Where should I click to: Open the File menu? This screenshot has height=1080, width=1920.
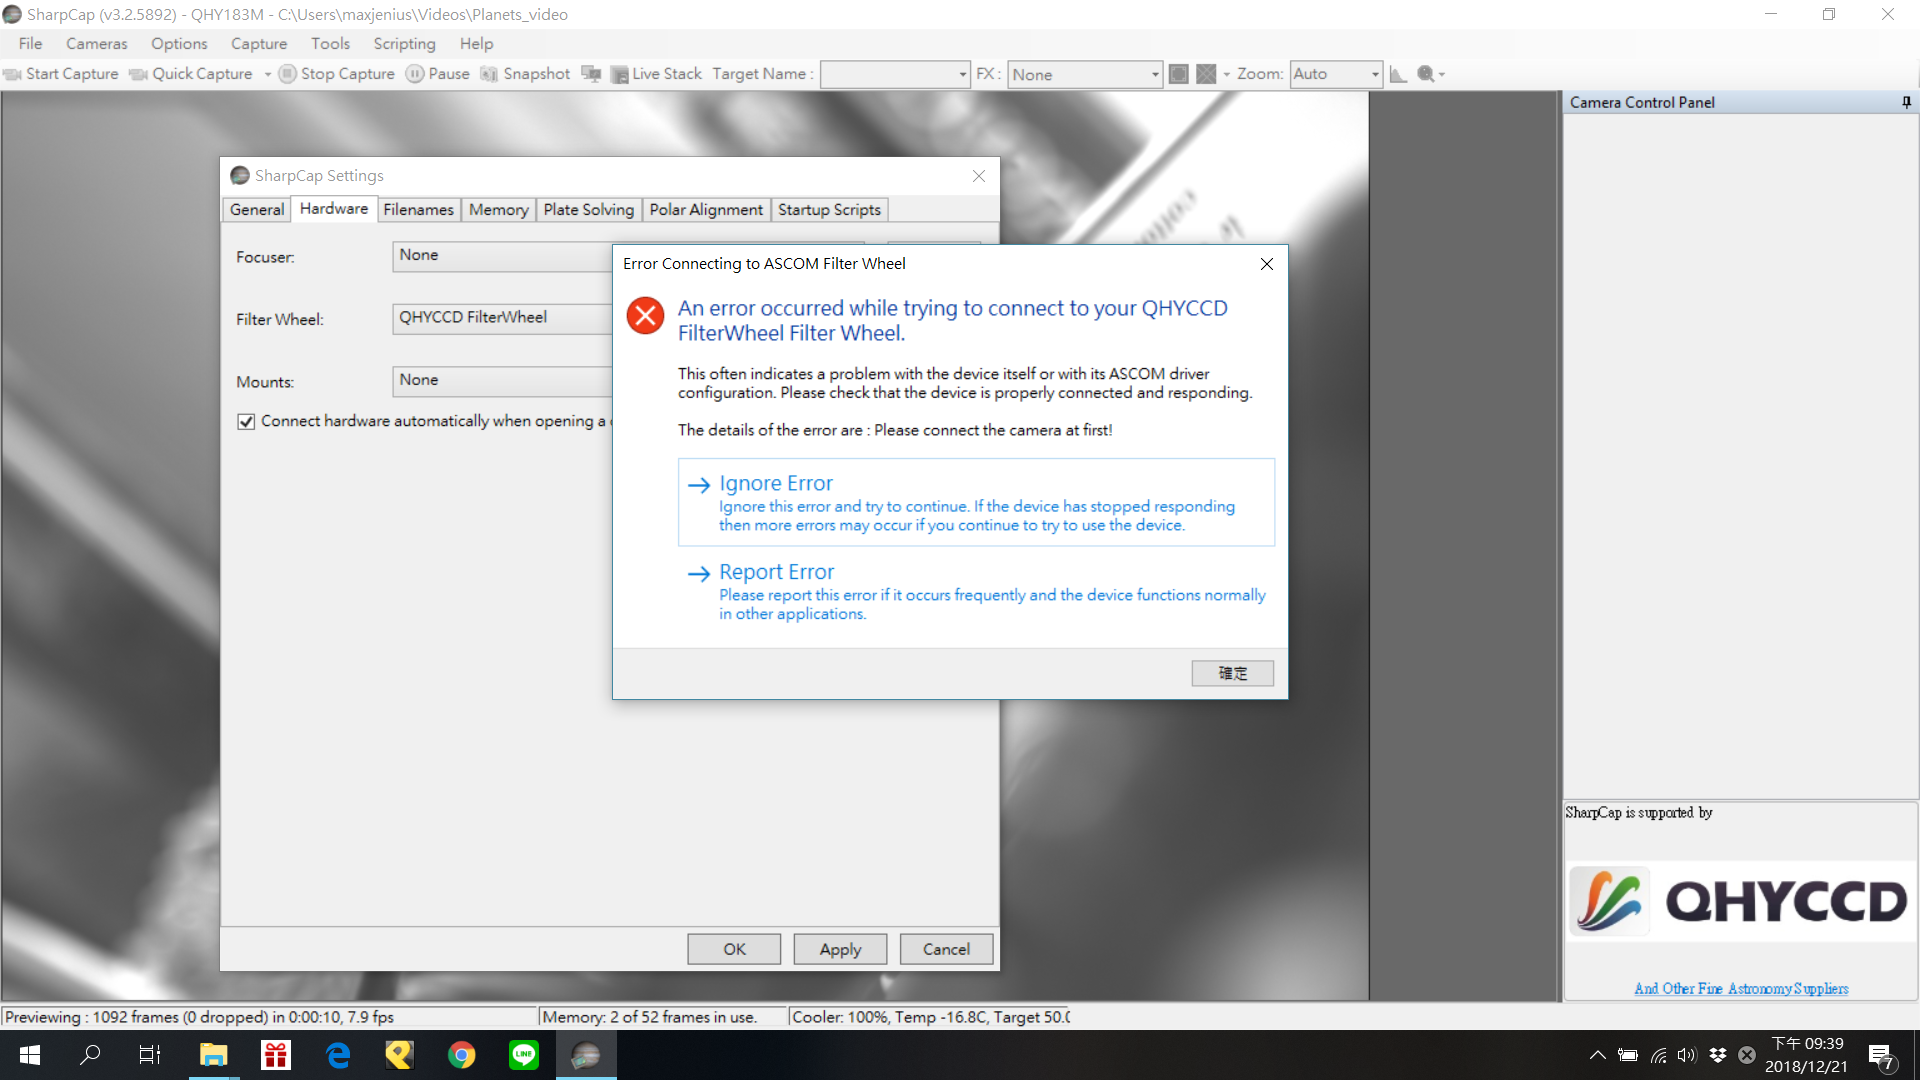click(x=31, y=44)
